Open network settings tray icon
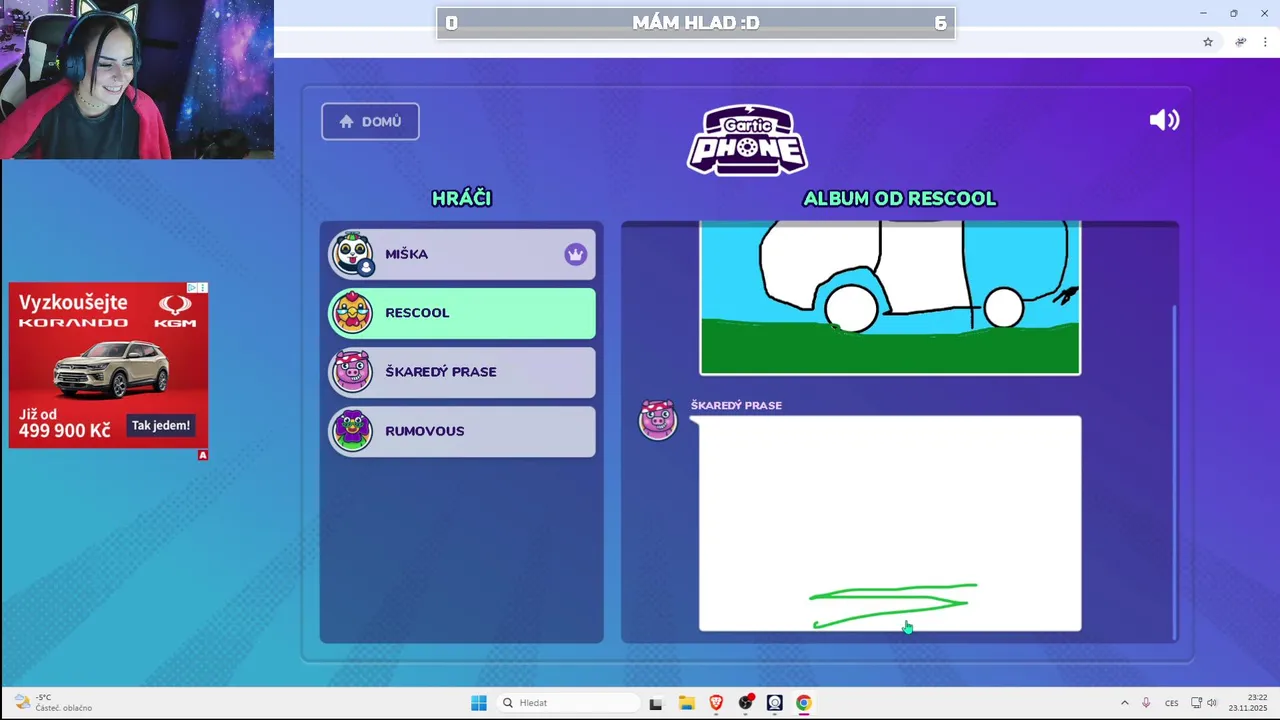Image resolution: width=1280 pixels, height=720 pixels. (x=1196, y=703)
